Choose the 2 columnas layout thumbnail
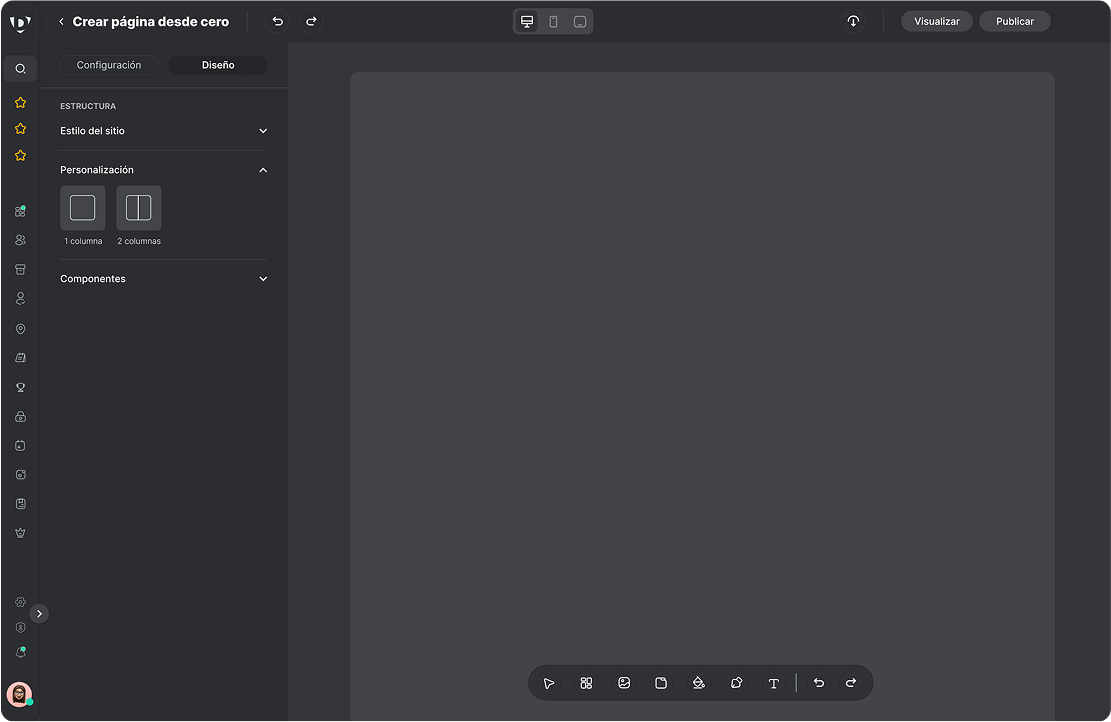 (x=139, y=208)
